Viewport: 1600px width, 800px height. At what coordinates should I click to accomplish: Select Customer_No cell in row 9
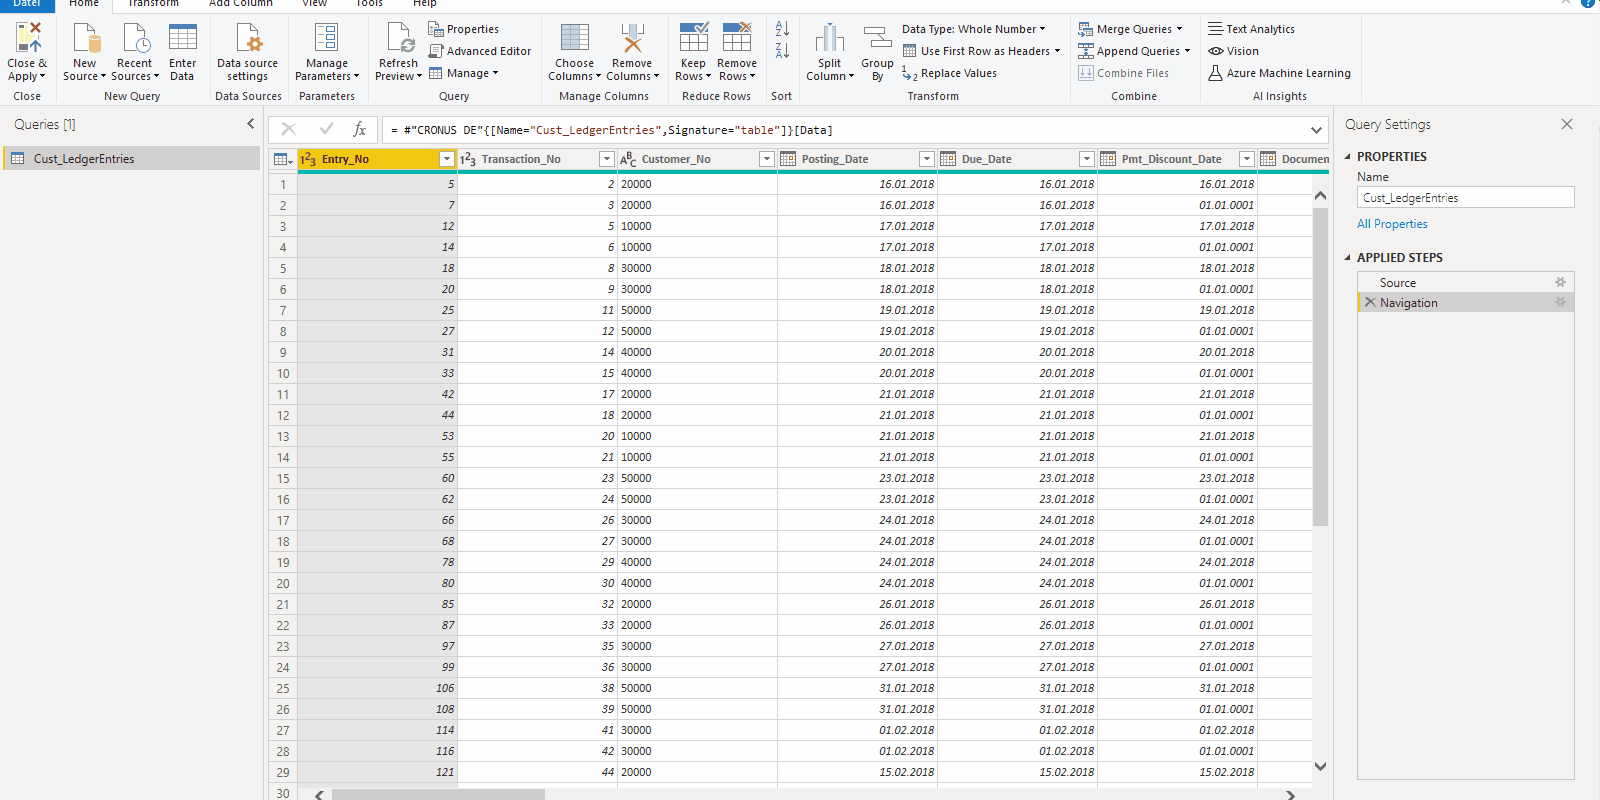pos(697,352)
